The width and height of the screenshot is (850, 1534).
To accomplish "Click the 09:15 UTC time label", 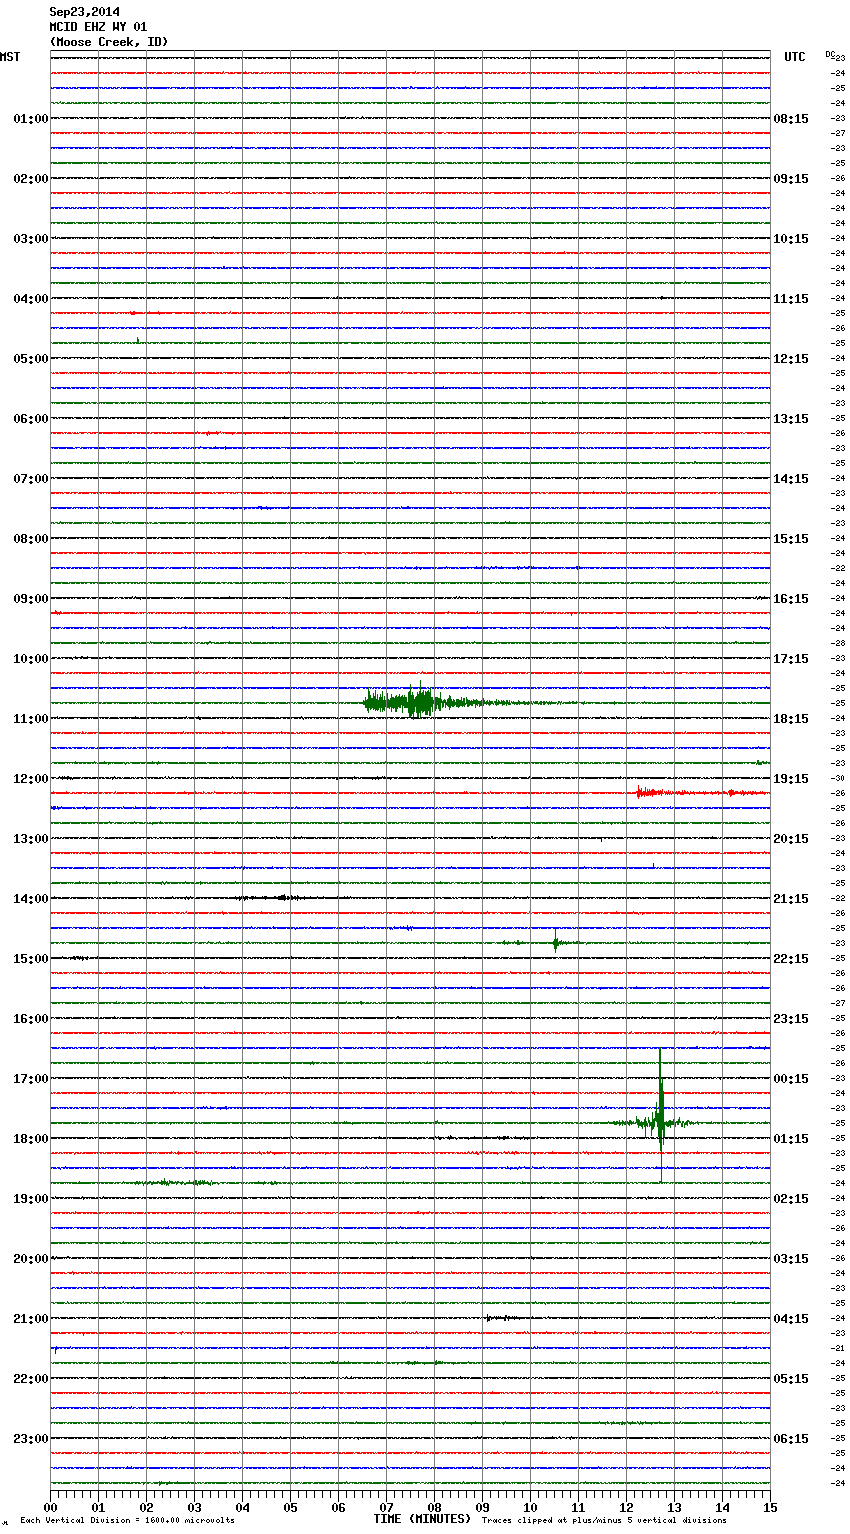I will [791, 179].
